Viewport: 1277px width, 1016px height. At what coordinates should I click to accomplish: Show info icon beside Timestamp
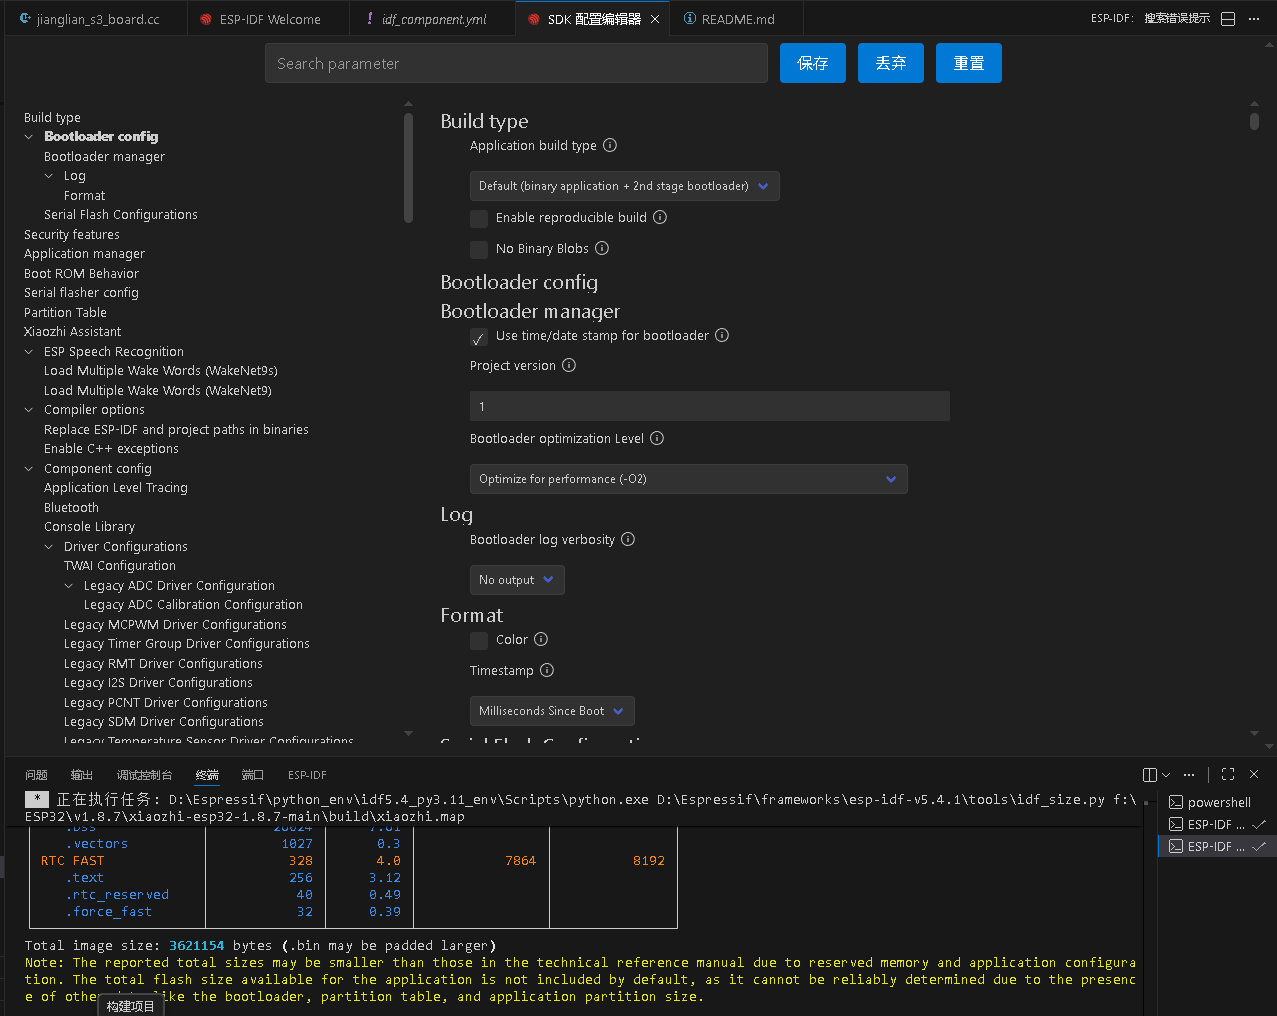(547, 670)
